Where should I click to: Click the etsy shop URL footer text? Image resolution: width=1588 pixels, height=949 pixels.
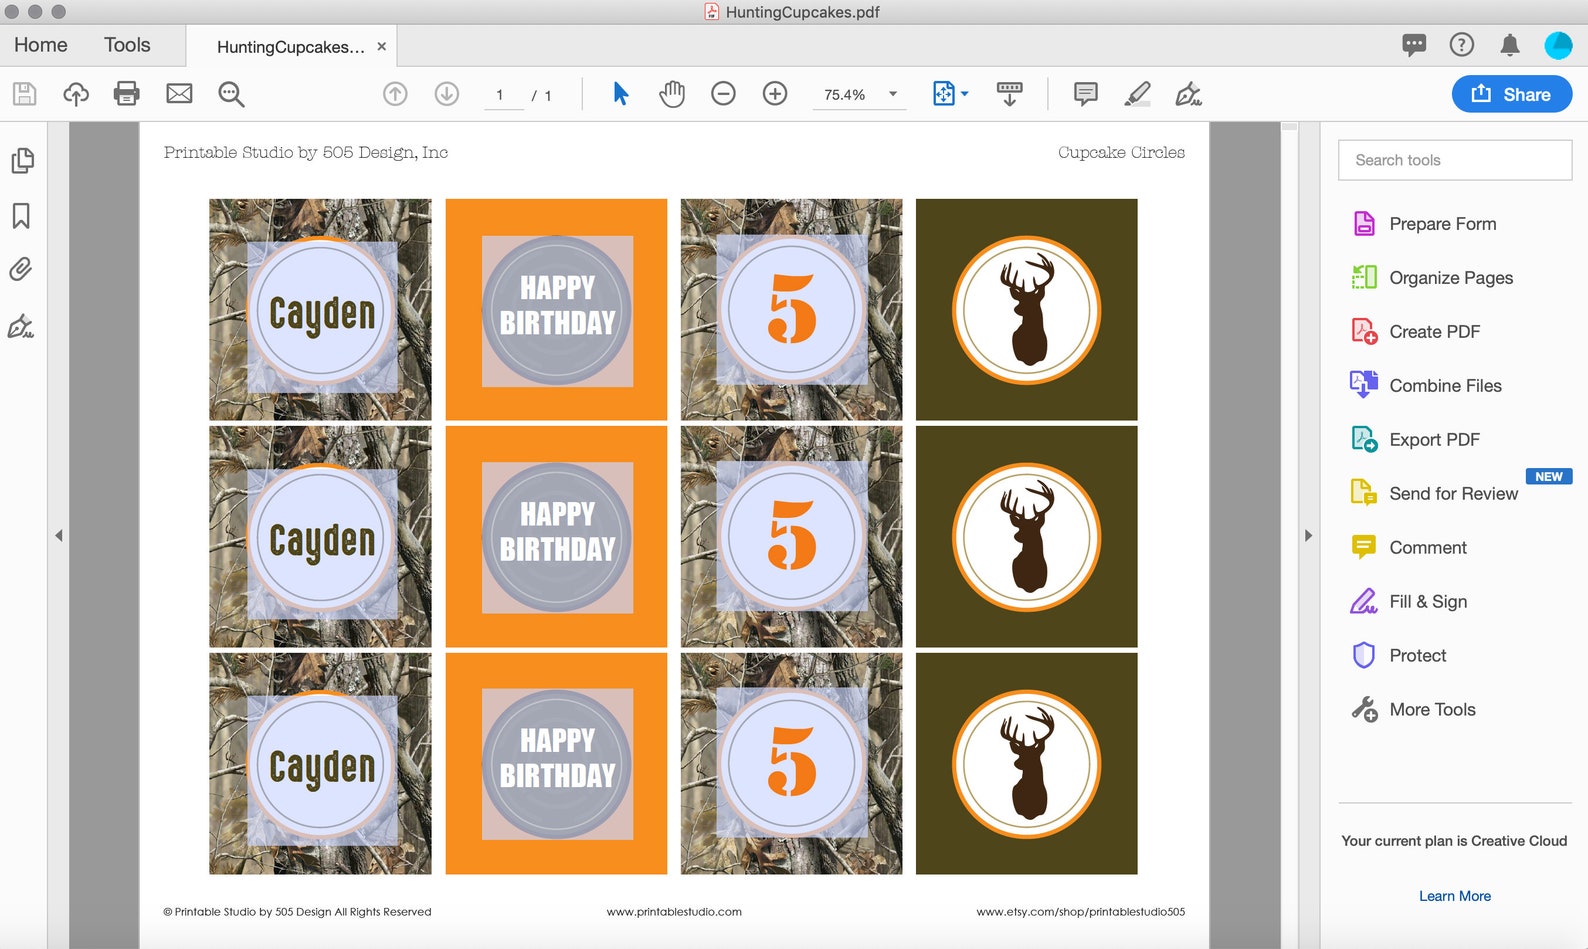(1081, 912)
